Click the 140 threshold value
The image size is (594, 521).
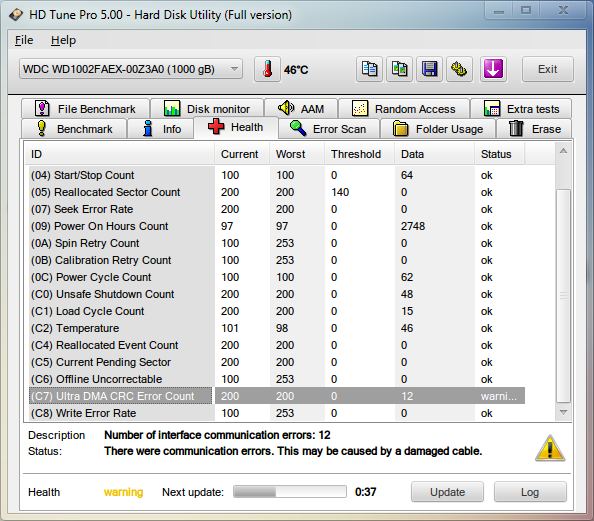[x=340, y=192]
